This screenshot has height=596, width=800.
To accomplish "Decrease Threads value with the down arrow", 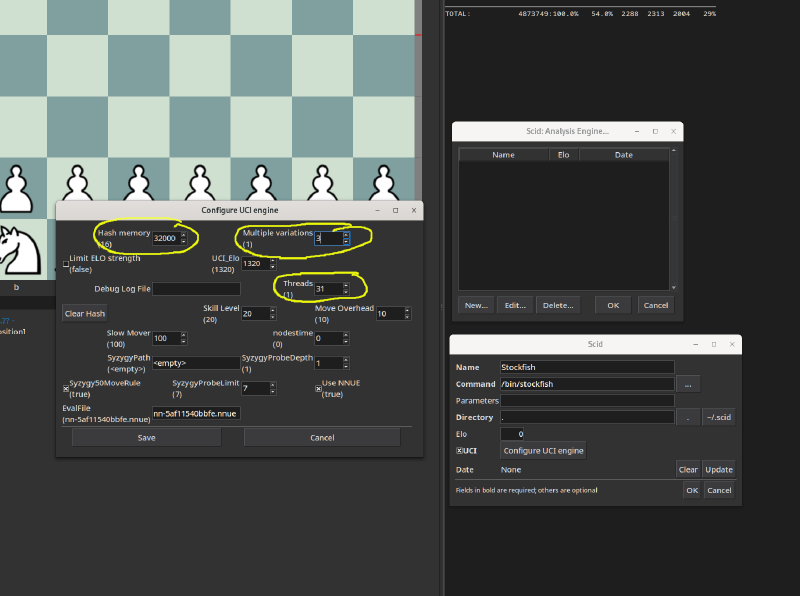I will pyautogui.click(x=346, y=291).
